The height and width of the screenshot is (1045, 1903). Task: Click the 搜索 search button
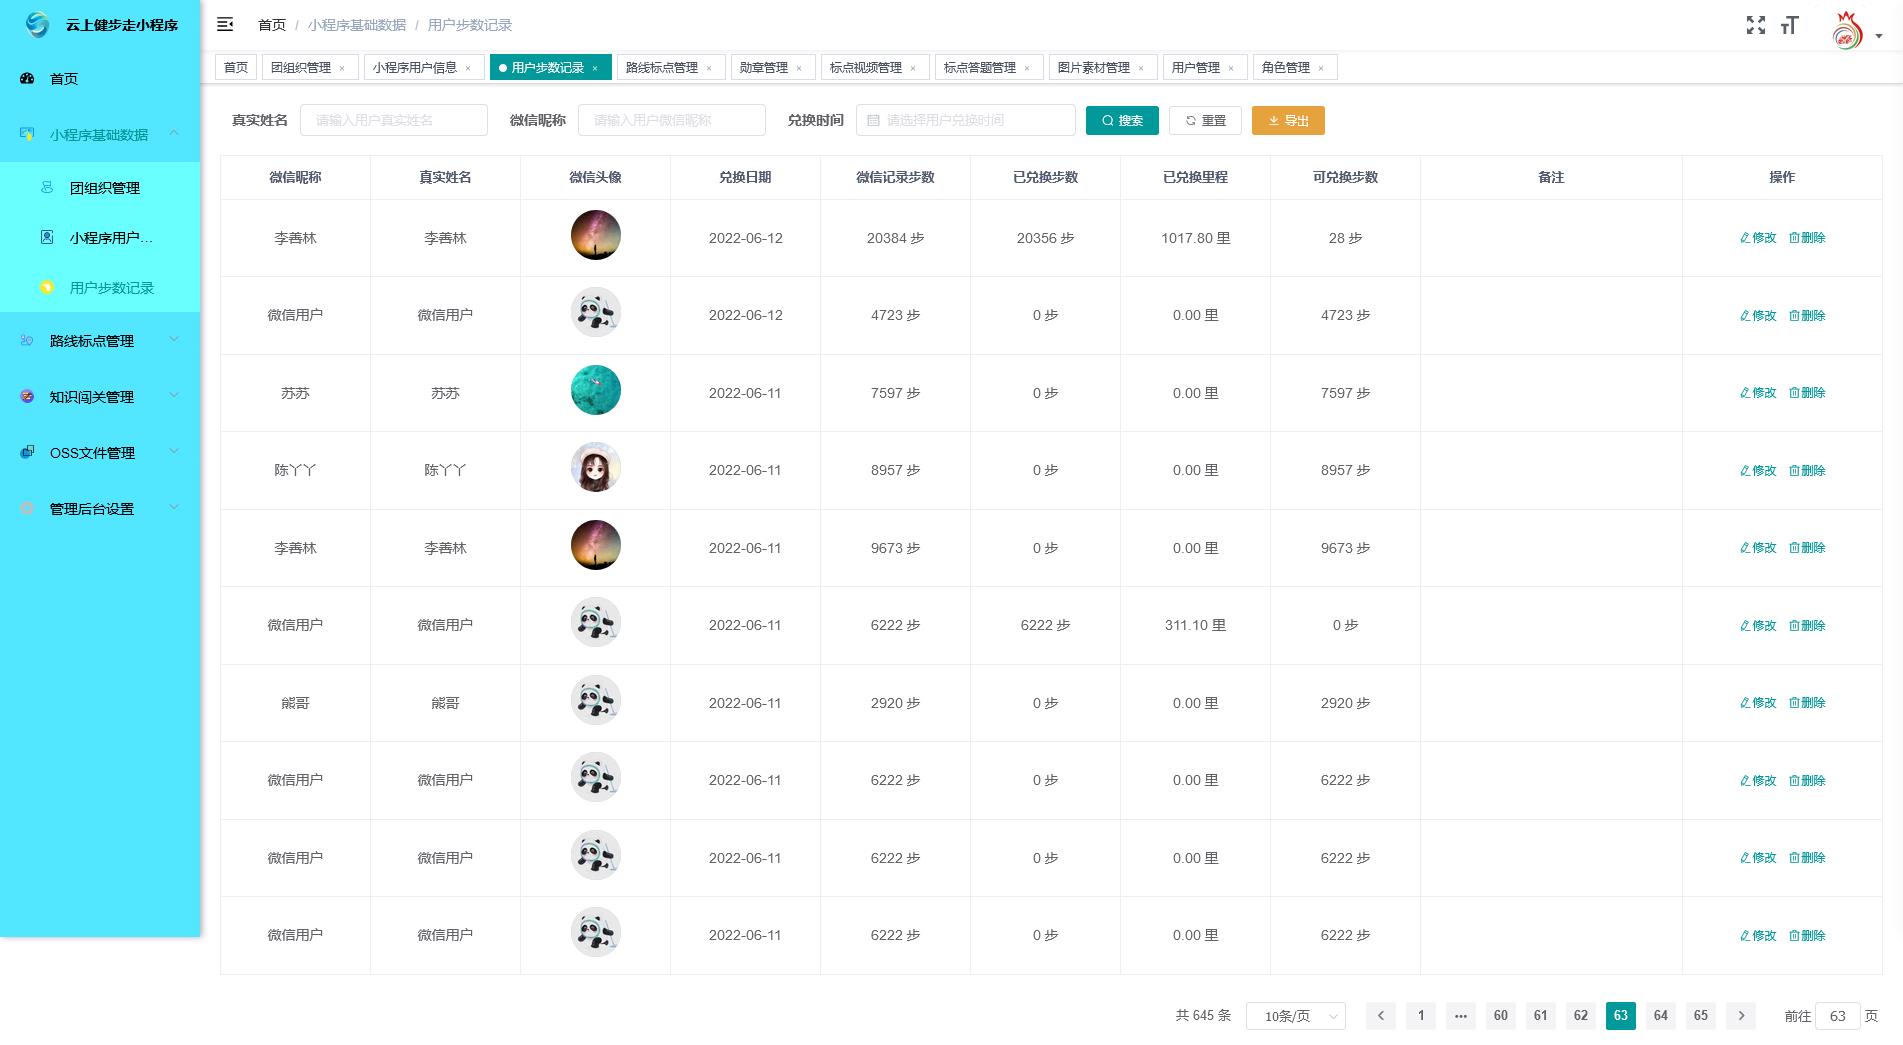pyautogui.click(x=1121, y=120)
